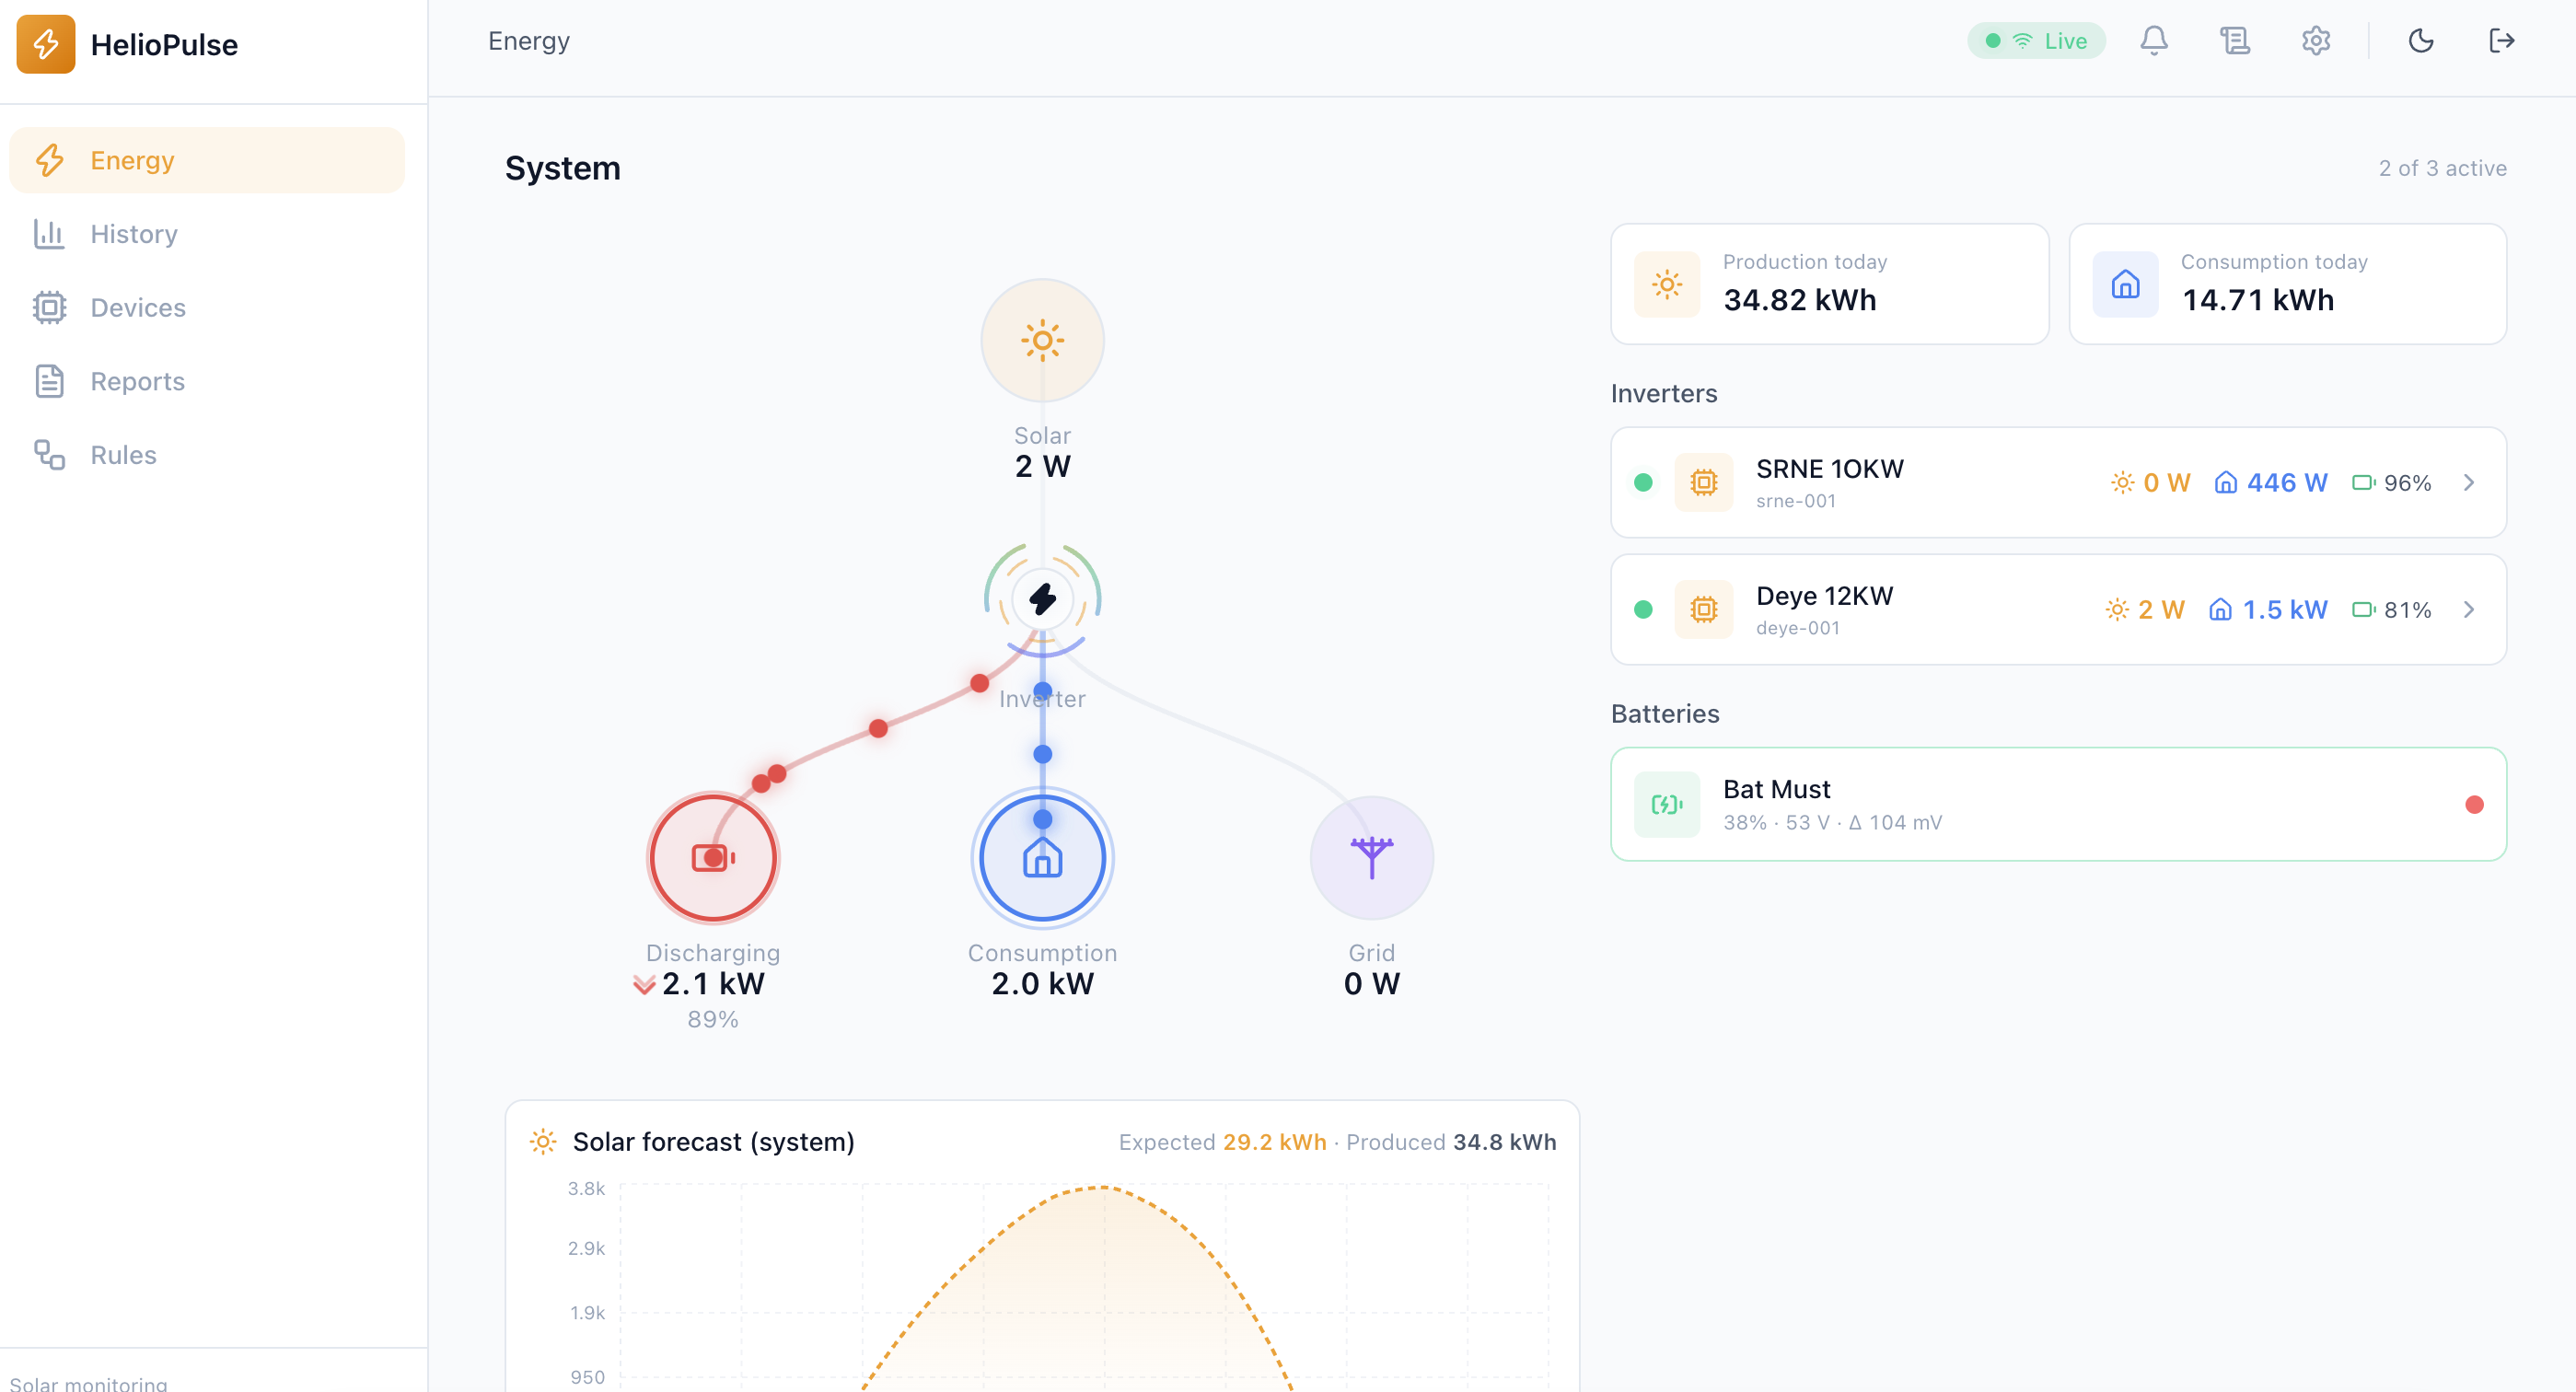
Task: Click the Consumption home node
Action: [1042, 858]
